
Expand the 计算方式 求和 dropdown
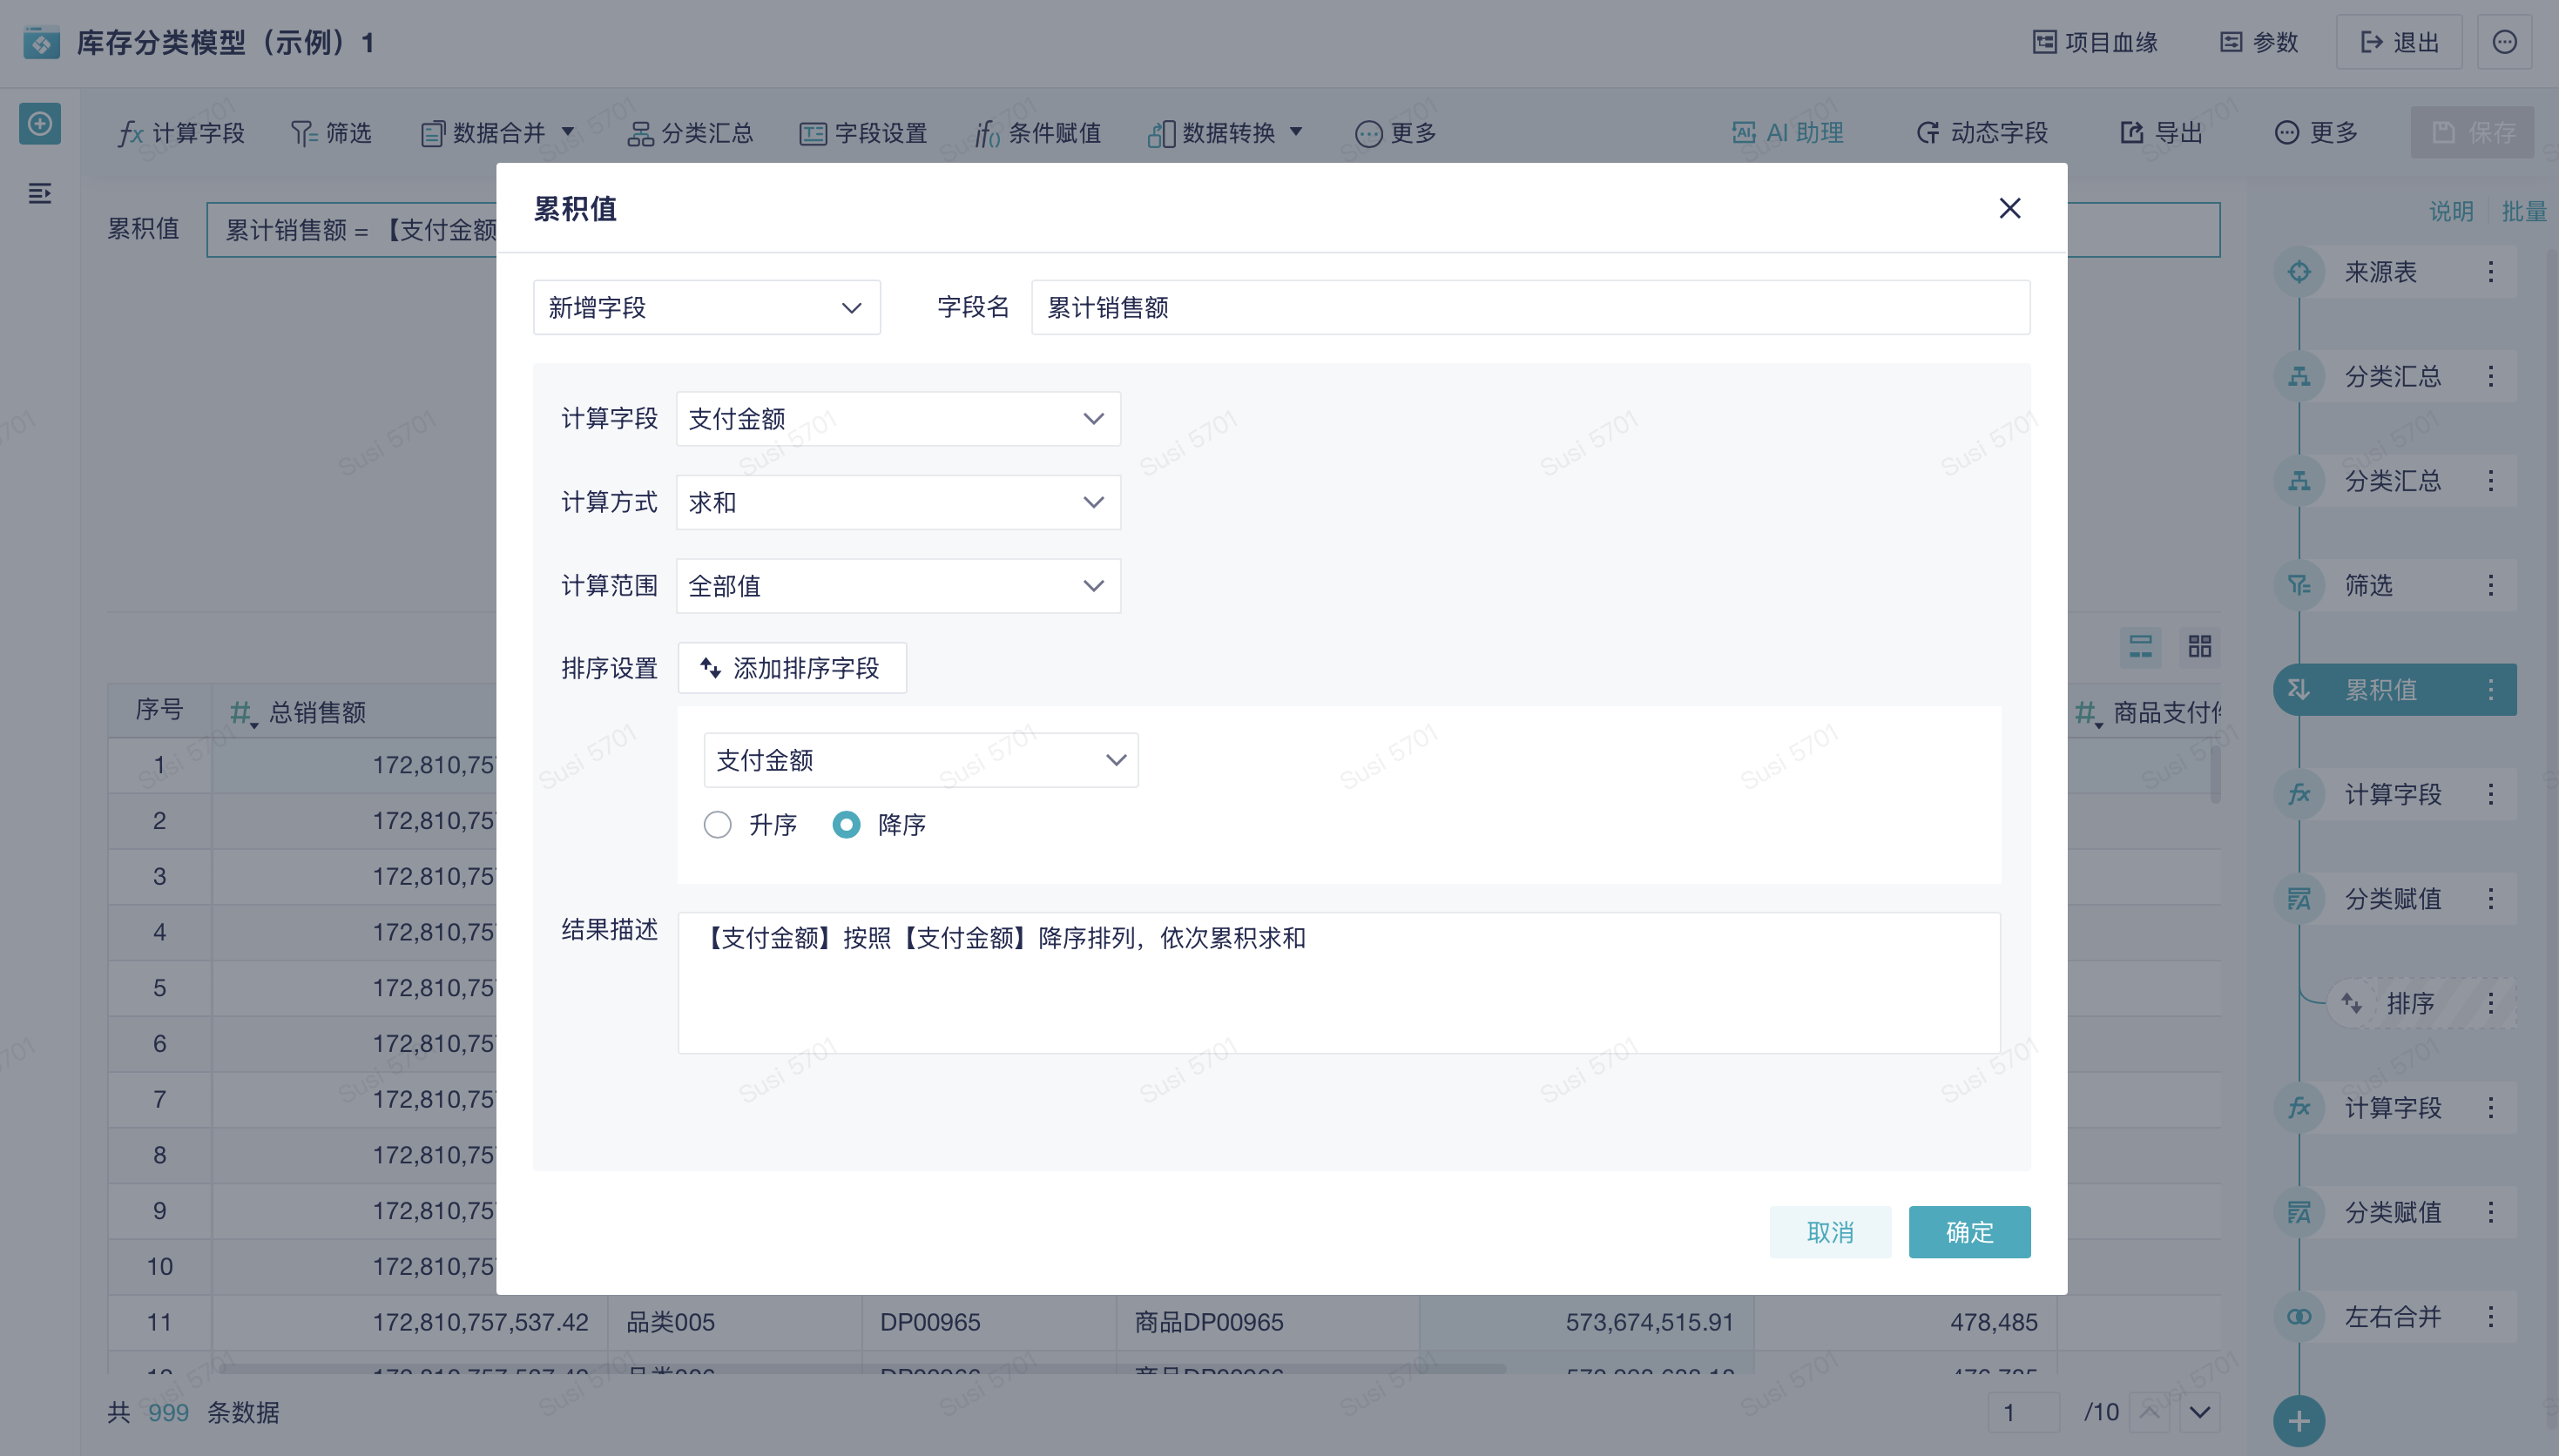click(x=897, y=502)
